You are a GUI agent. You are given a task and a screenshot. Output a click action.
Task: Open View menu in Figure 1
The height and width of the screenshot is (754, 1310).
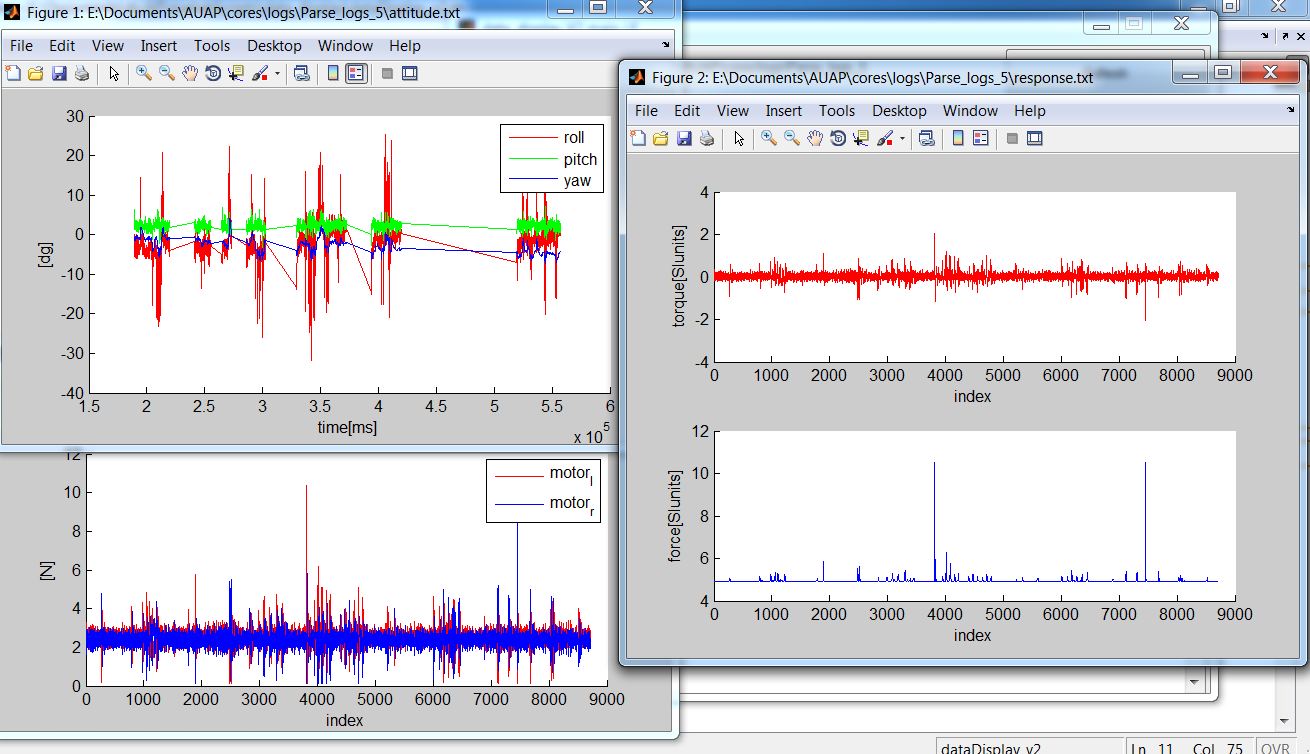point(108,46)
